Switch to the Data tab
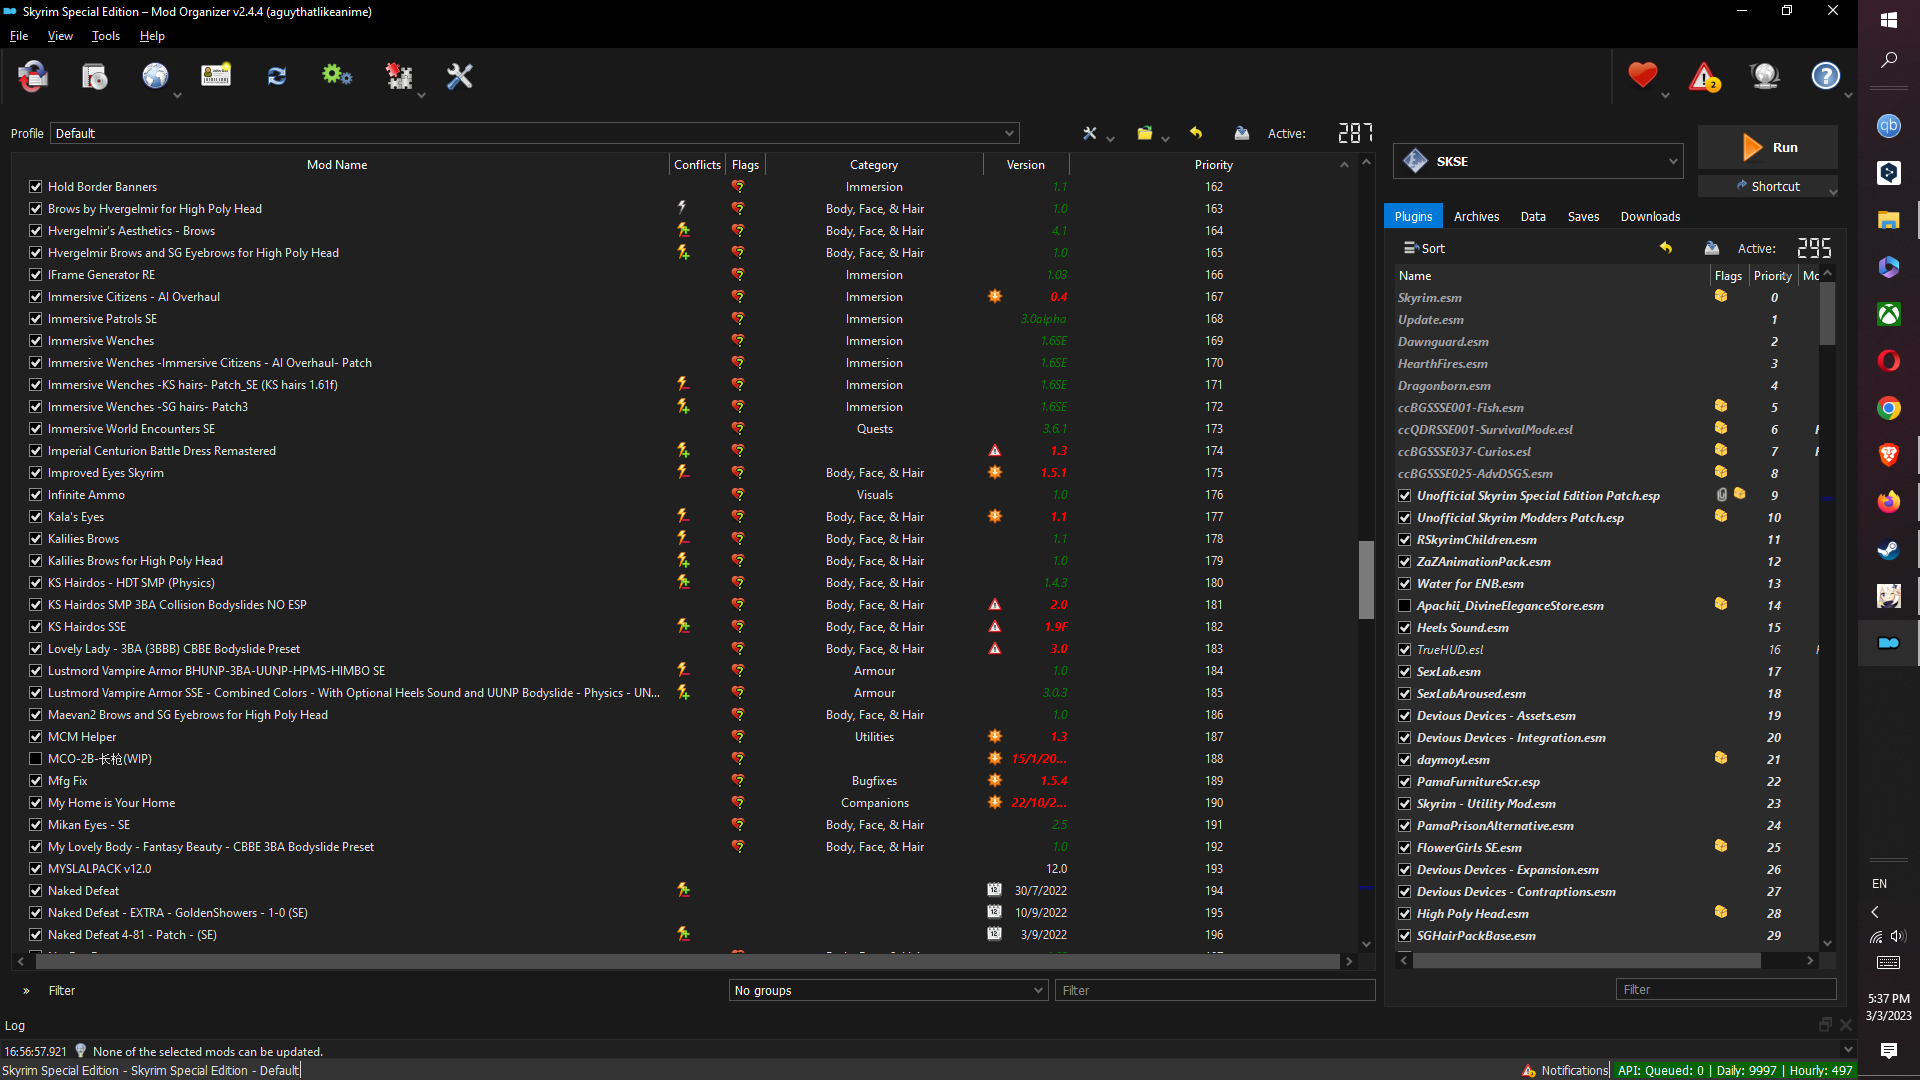This screenshot has height=1080, width=1920. click(x=1533, y=216)
